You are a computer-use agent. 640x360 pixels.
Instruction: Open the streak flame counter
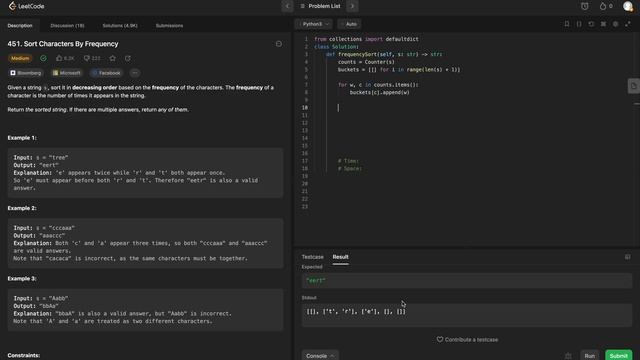pos(606,6)
